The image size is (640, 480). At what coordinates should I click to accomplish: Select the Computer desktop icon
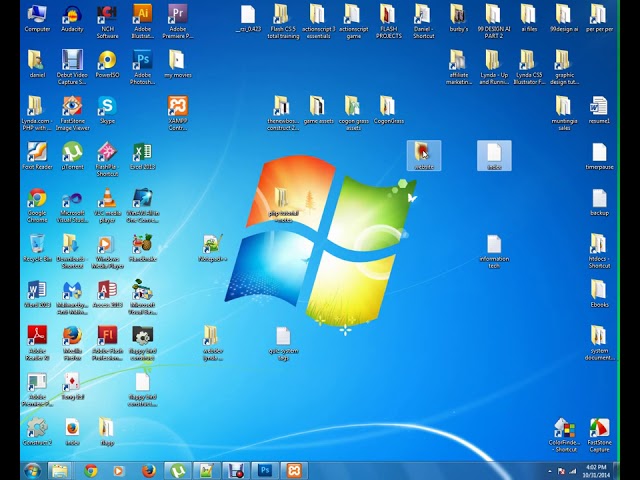click(37, 19)
